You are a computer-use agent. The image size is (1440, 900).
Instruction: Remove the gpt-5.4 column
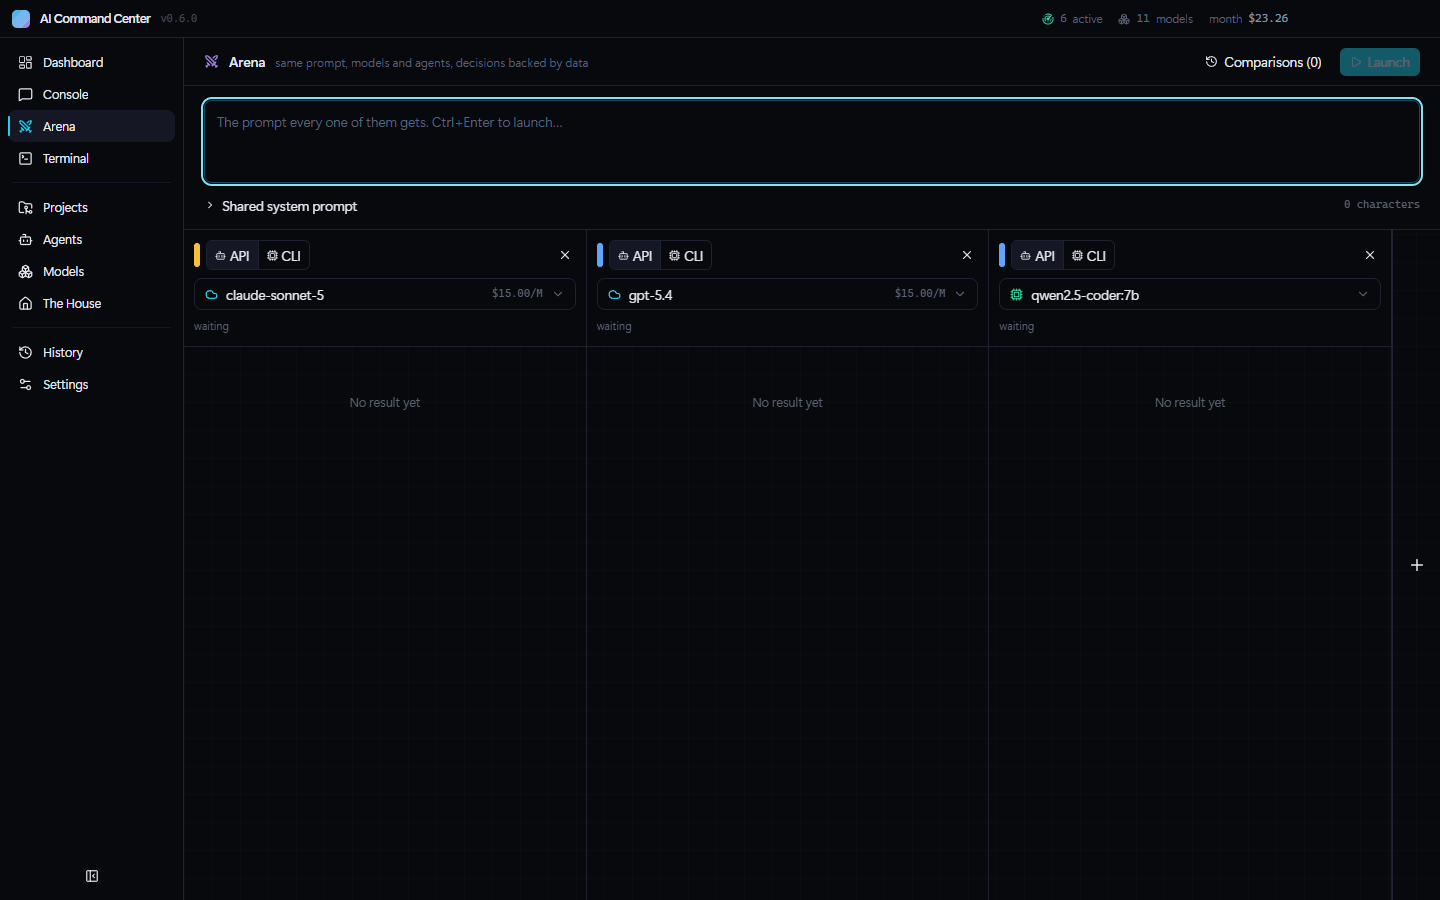click(x=967, y=255)
